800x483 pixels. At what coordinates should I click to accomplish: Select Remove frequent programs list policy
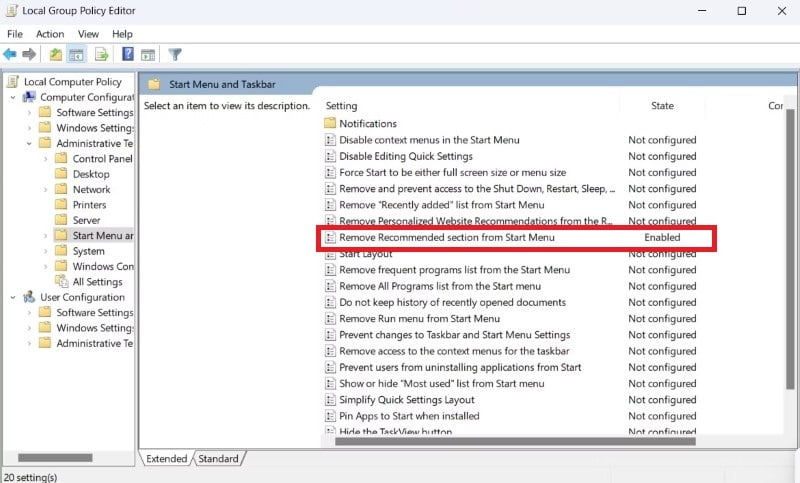(454, 270)
